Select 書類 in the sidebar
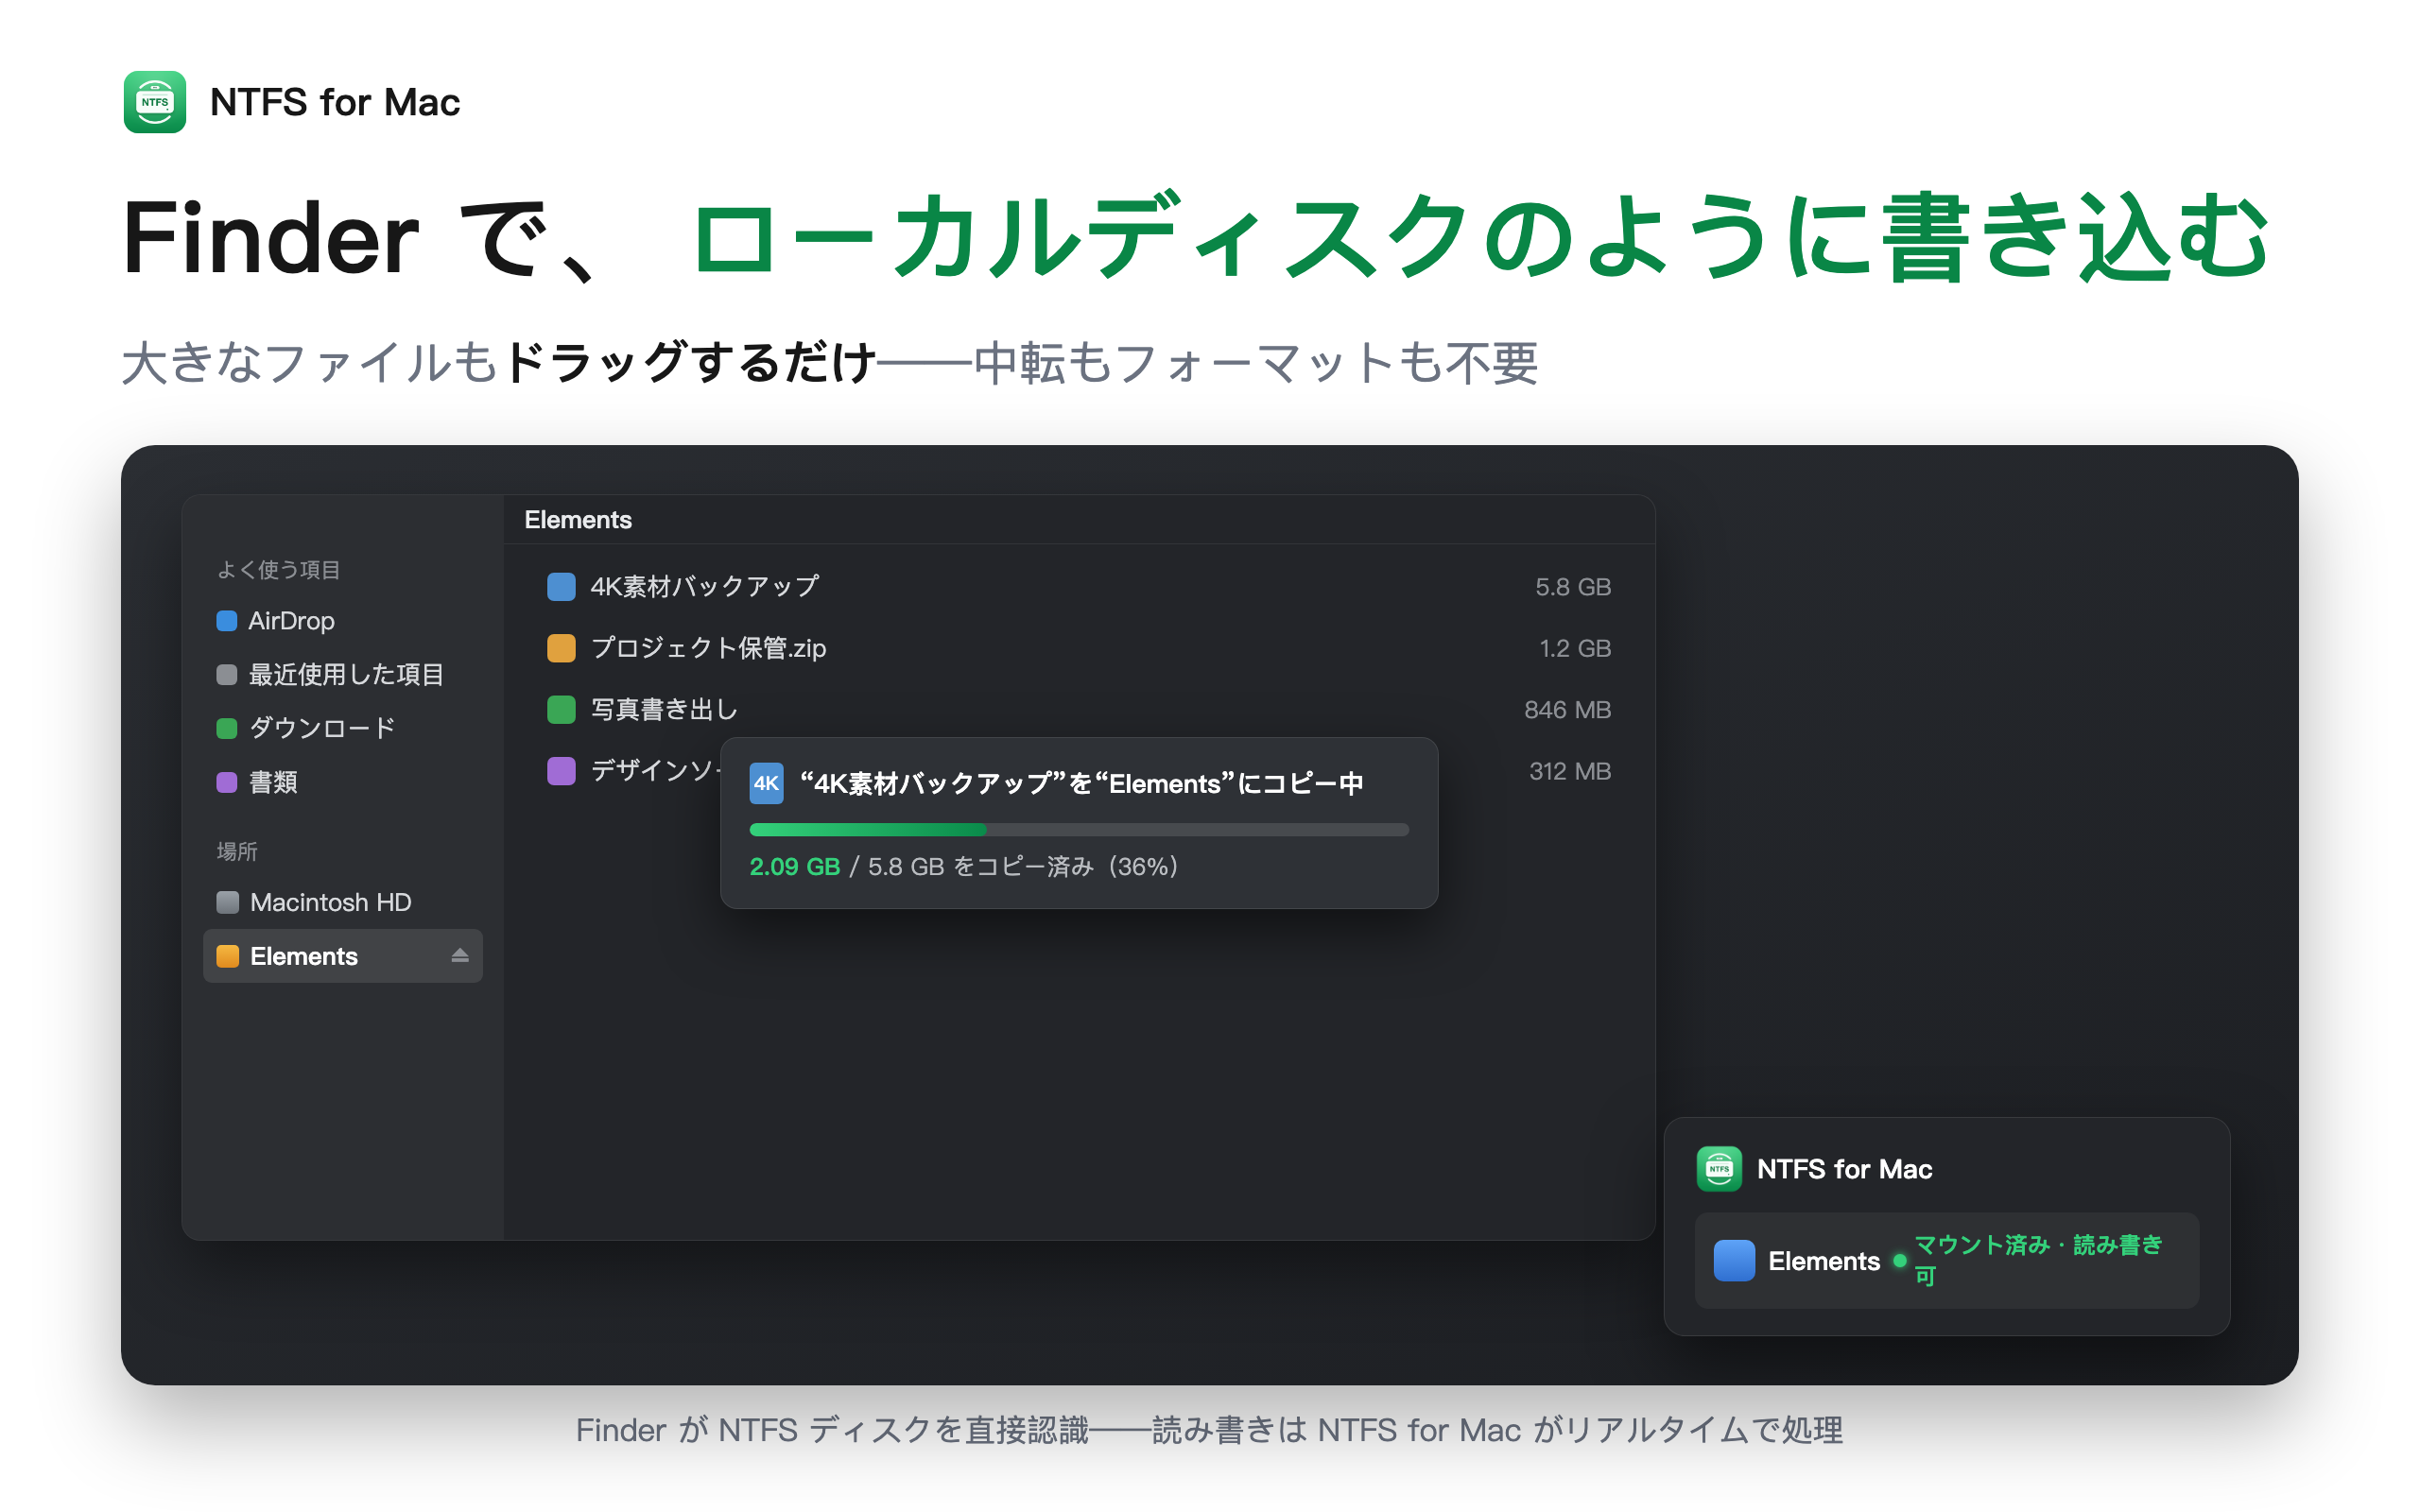The image size is (2420, 1512). tap(342, 782)
